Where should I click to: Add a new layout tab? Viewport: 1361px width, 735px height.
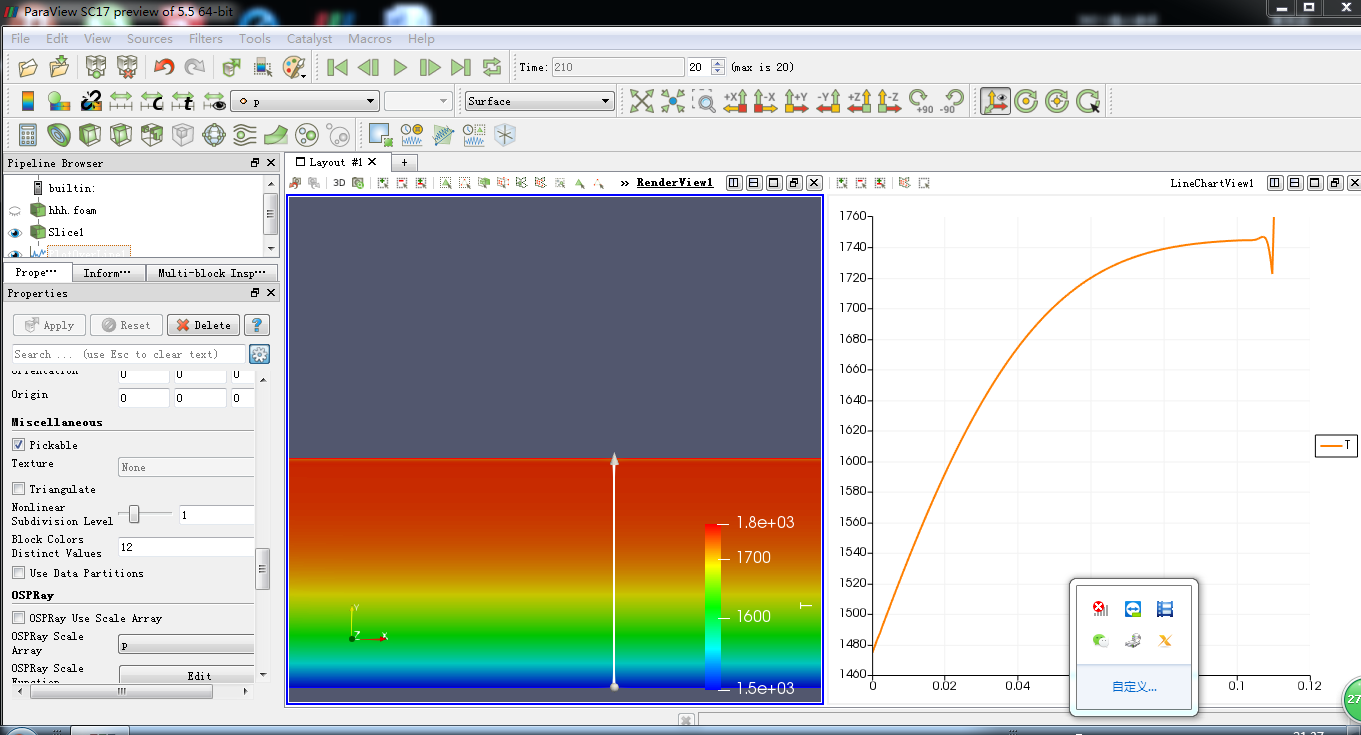(404, 162)
